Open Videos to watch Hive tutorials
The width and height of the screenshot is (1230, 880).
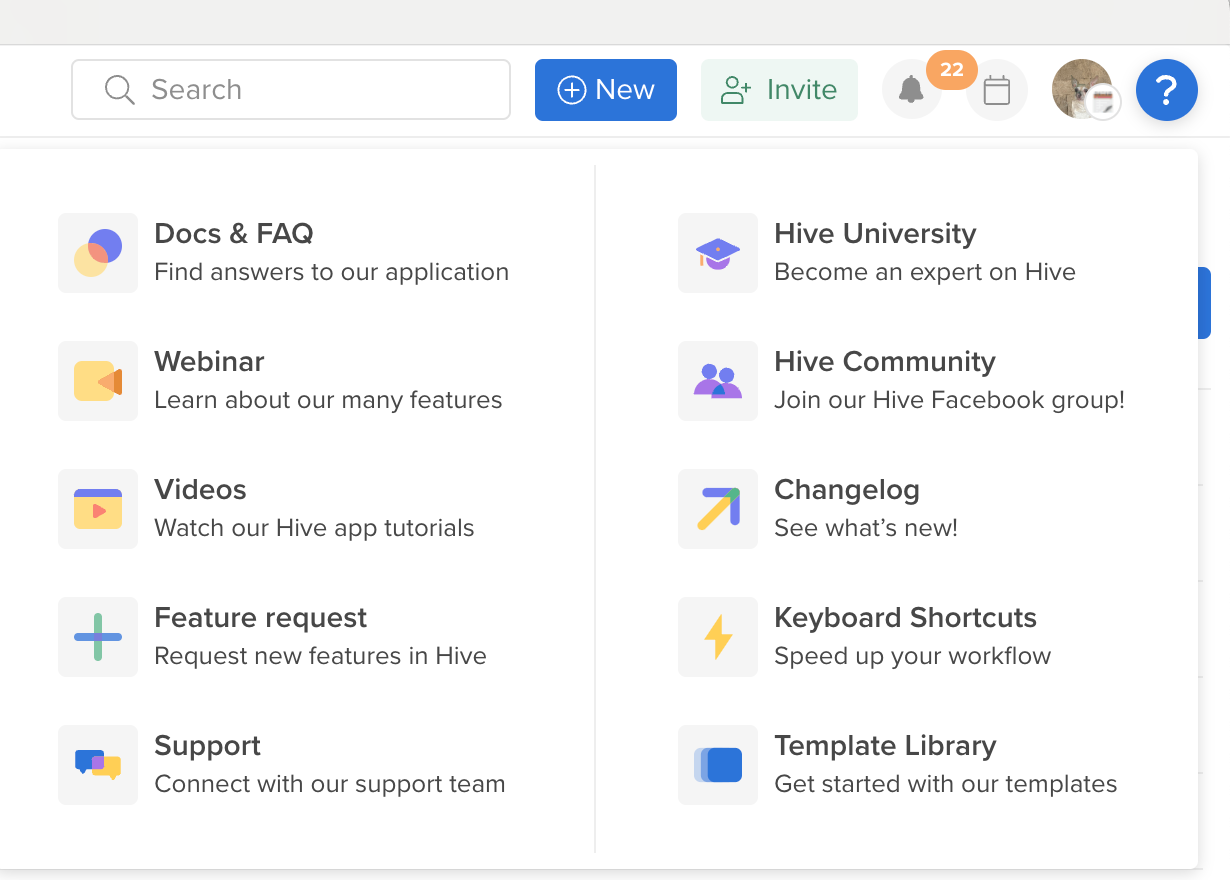click(x=200, y=489)
